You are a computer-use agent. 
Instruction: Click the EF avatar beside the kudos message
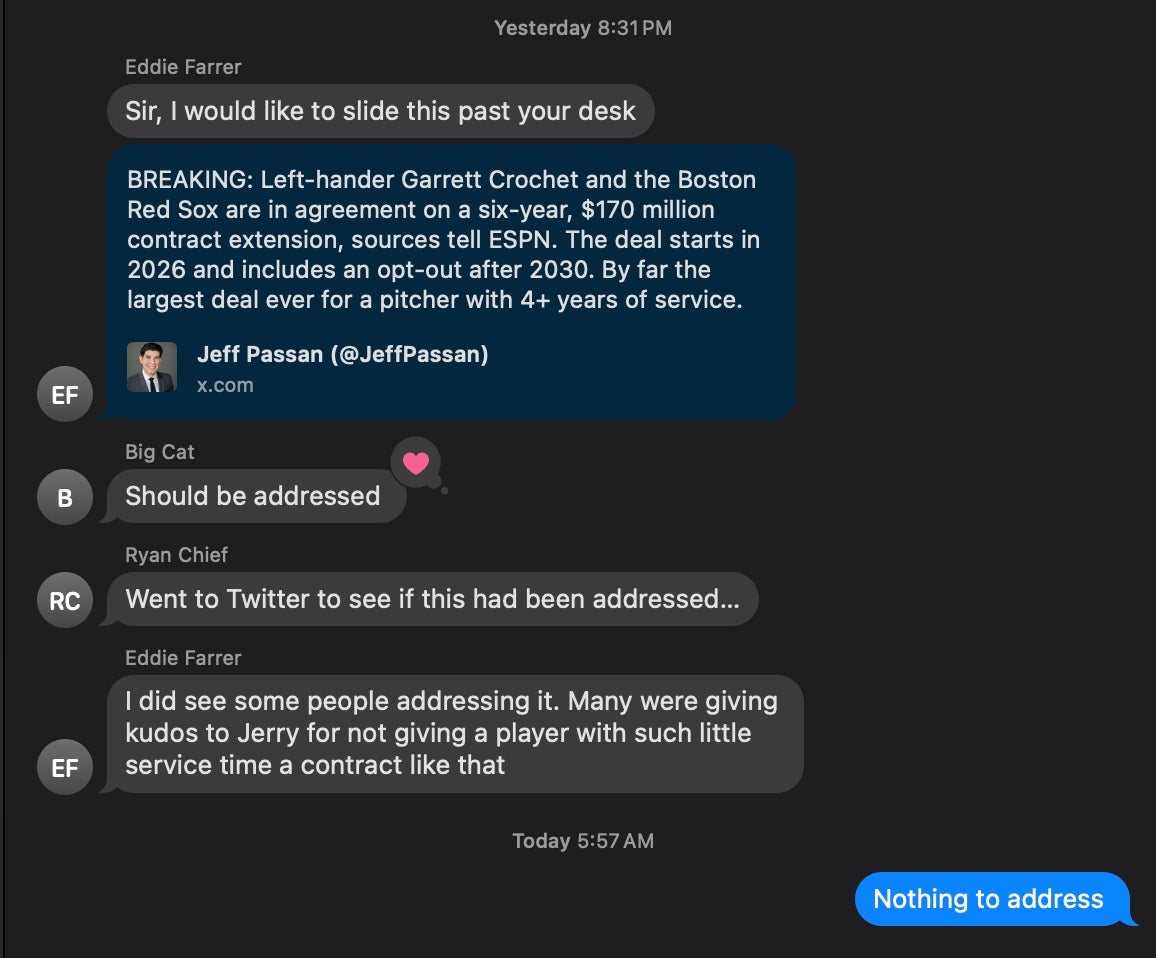65,767
